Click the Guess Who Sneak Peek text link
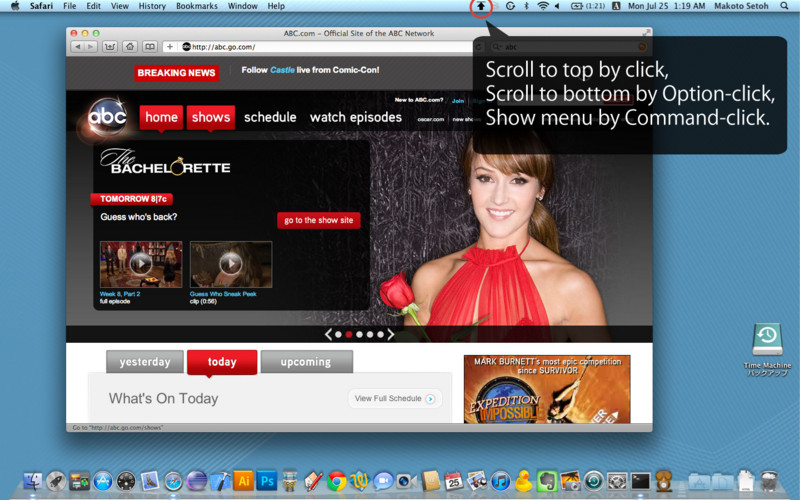Screen dimensions: 800x500 pyautogui.click(x=223, y=294)
